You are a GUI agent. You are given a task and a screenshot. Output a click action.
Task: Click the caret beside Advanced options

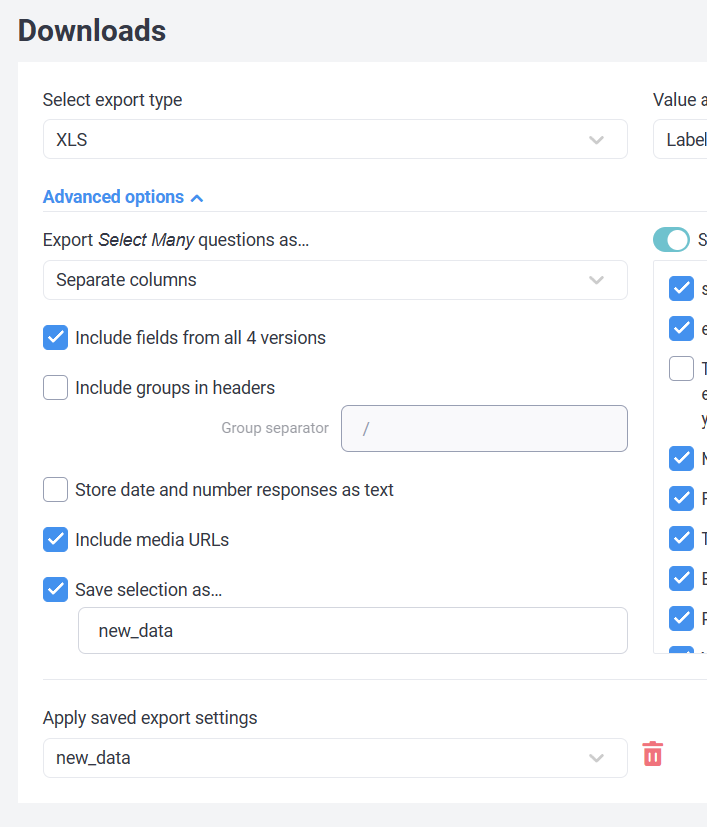(x=197, y=198)
